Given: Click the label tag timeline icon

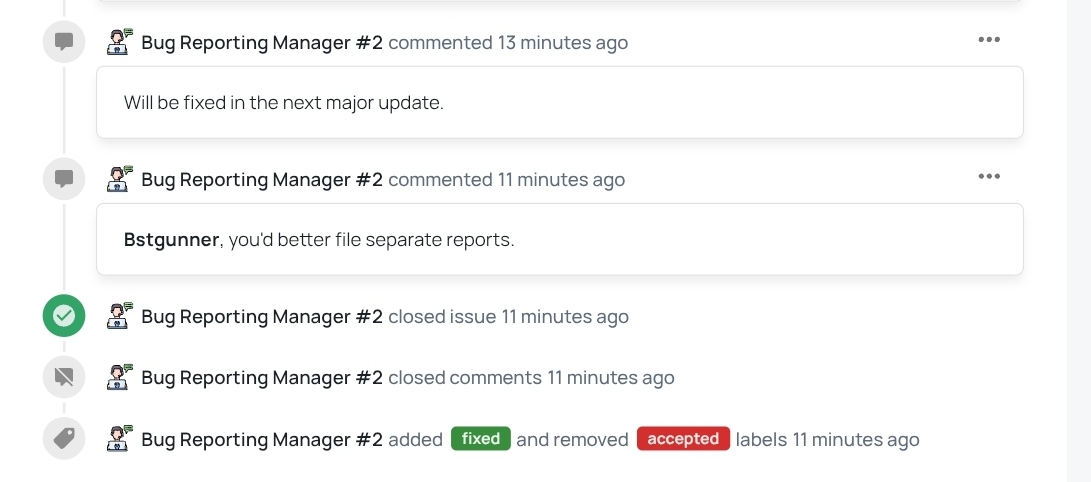Looking at the screenshot, I should (x=64, y=439).
